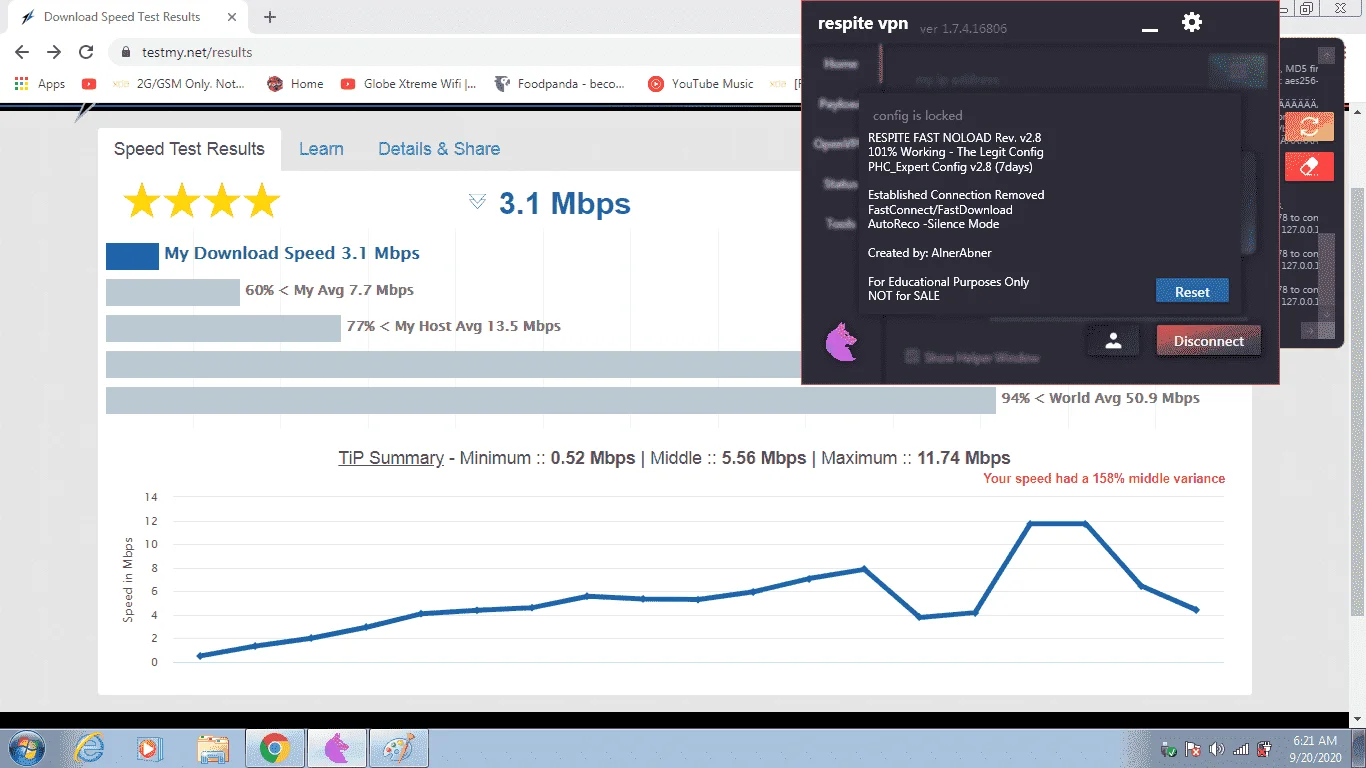Reload the testmy.net page
The image size is (1366, 768).
[86, 52]
